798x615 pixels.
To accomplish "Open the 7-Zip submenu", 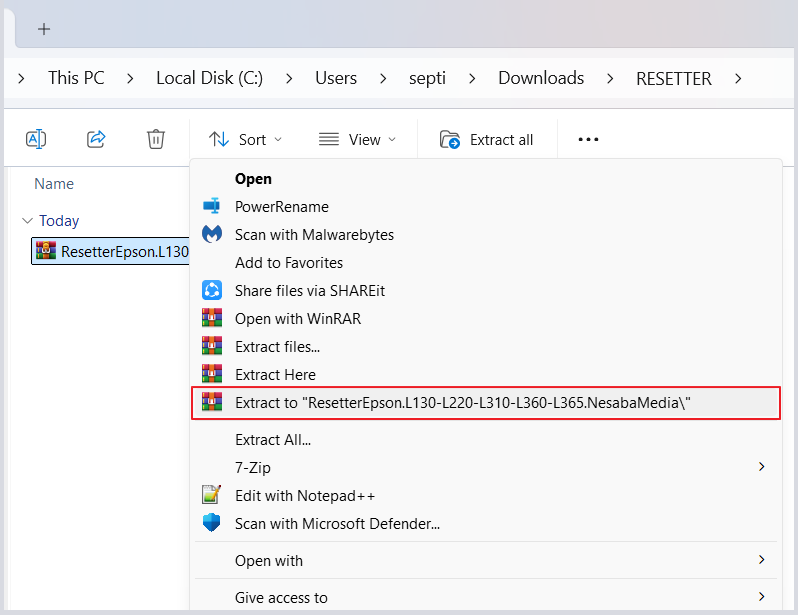I will [x=486, y=467].
